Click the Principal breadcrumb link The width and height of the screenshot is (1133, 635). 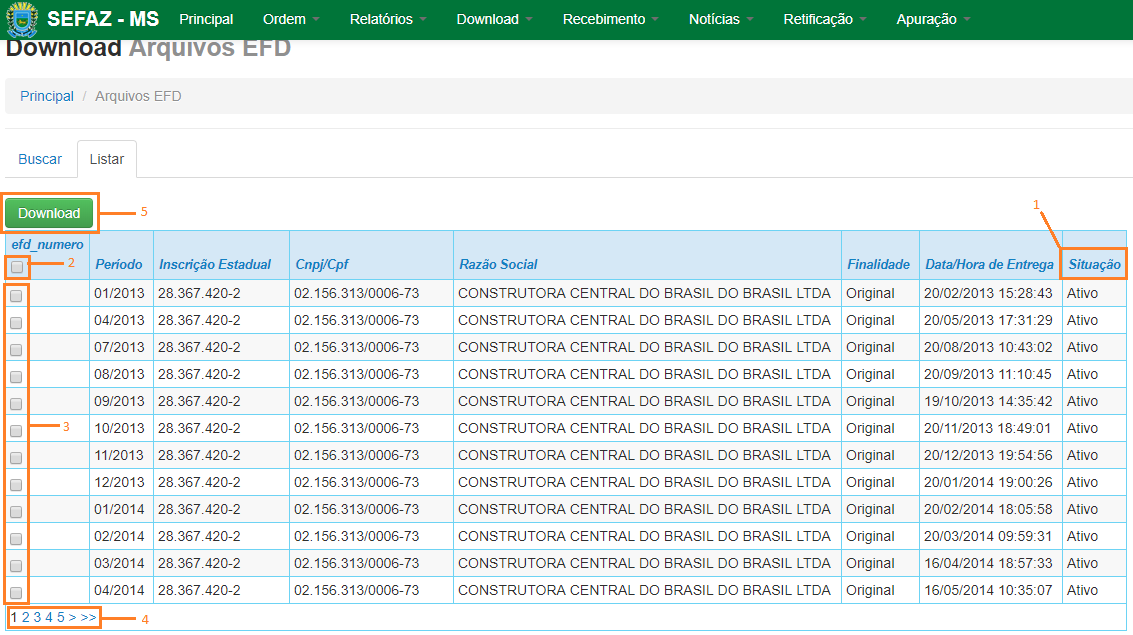coord(47,96)
